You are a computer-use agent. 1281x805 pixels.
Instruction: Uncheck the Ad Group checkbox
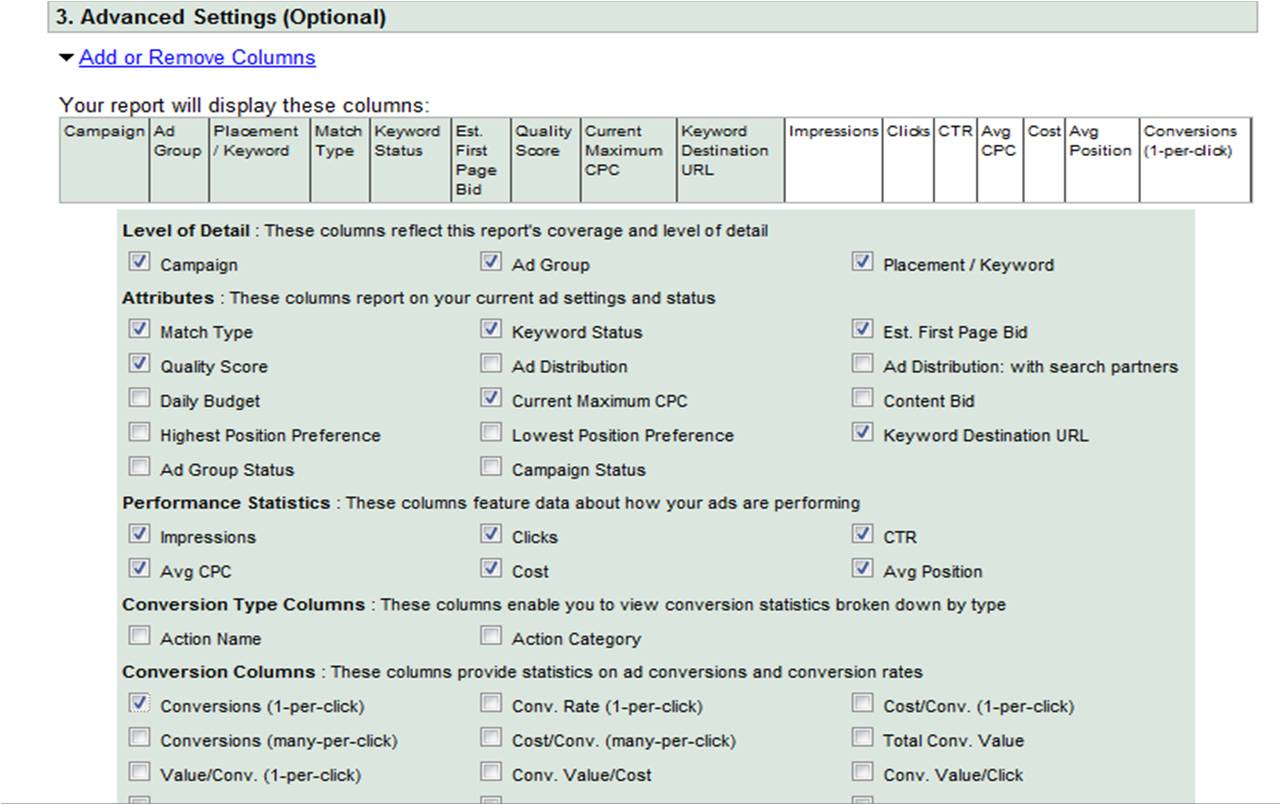click(491, 263)
